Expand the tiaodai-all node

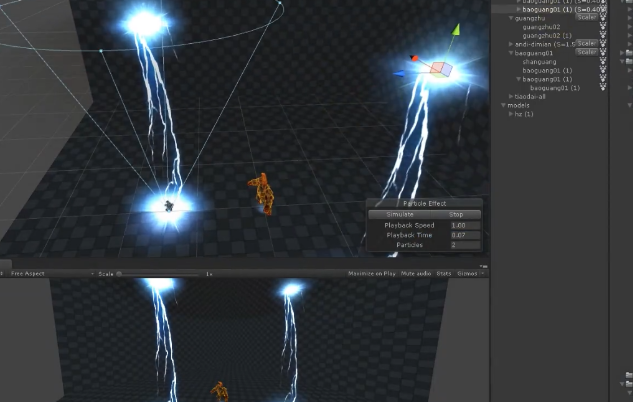(511, 96)
